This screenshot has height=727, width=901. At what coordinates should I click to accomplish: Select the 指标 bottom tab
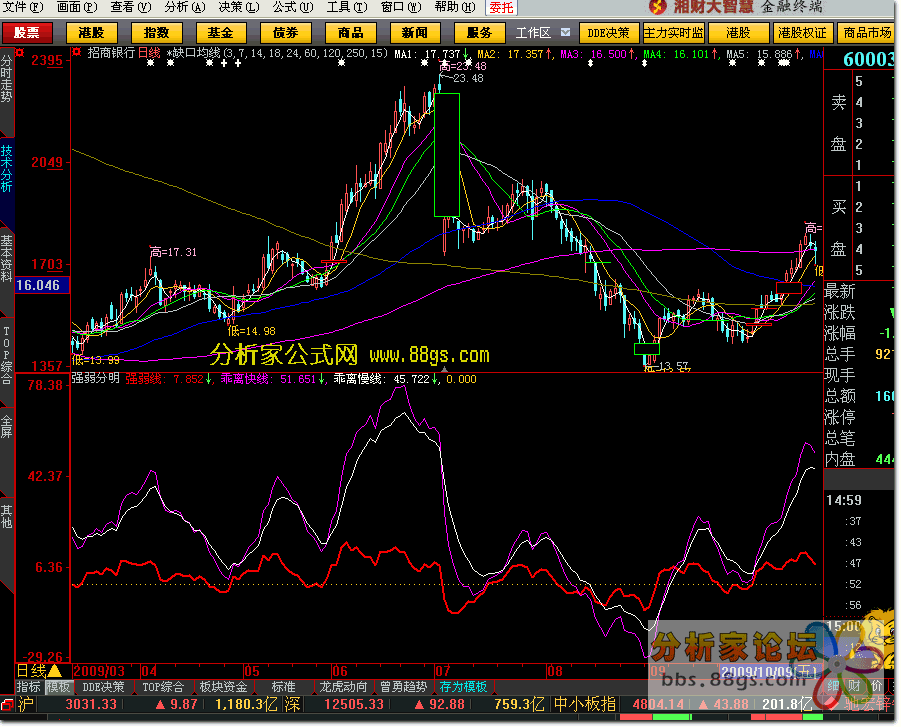click(29, 687)
